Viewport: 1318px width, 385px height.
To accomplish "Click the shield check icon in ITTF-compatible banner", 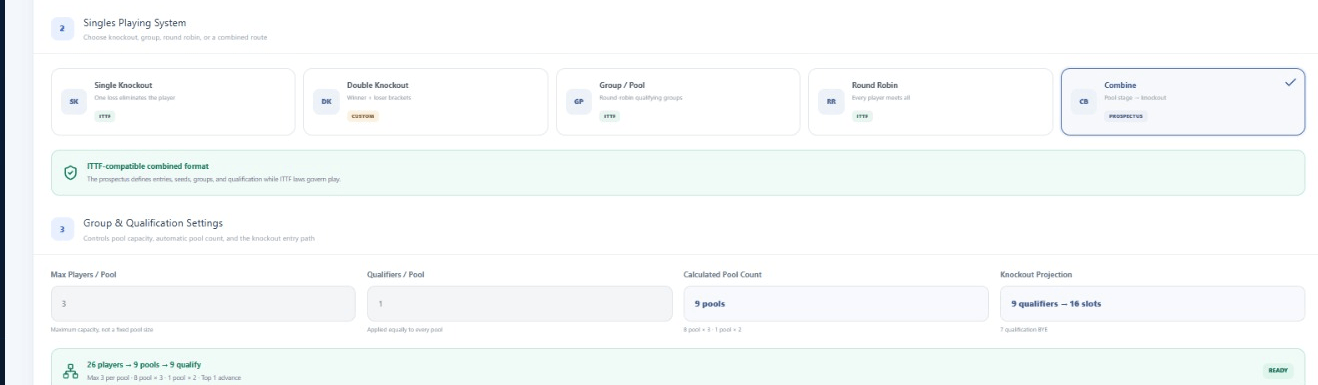I will (70, 172).
